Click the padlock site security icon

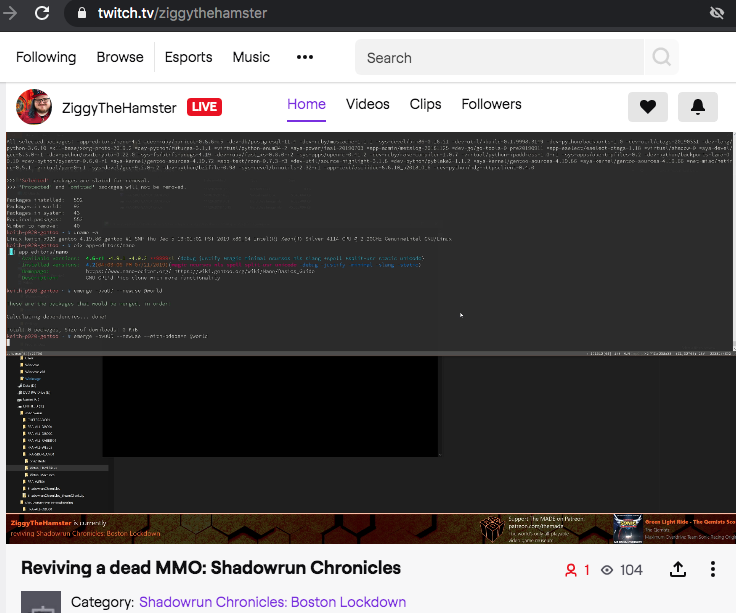click(82, 13)
